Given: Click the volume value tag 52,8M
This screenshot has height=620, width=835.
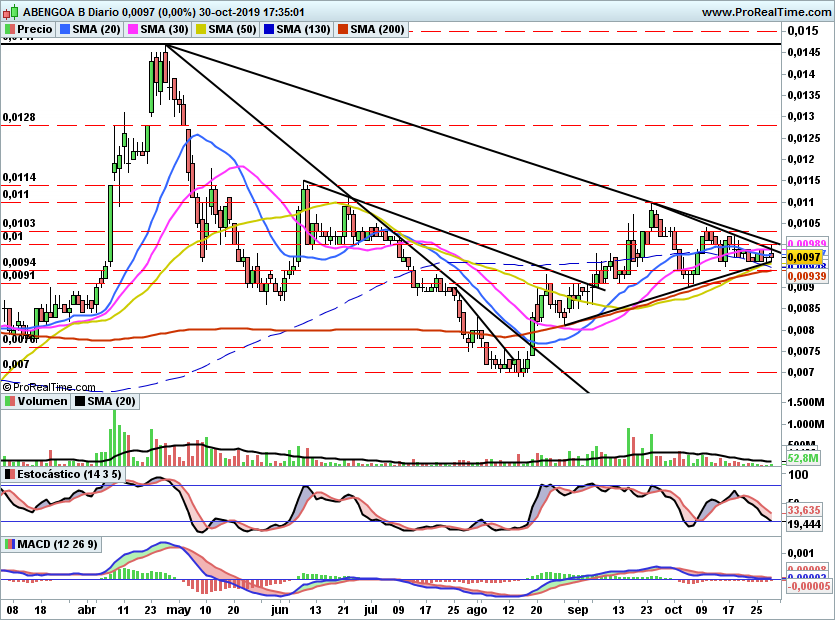Looking at the screenshot, I should click(803, 458).
